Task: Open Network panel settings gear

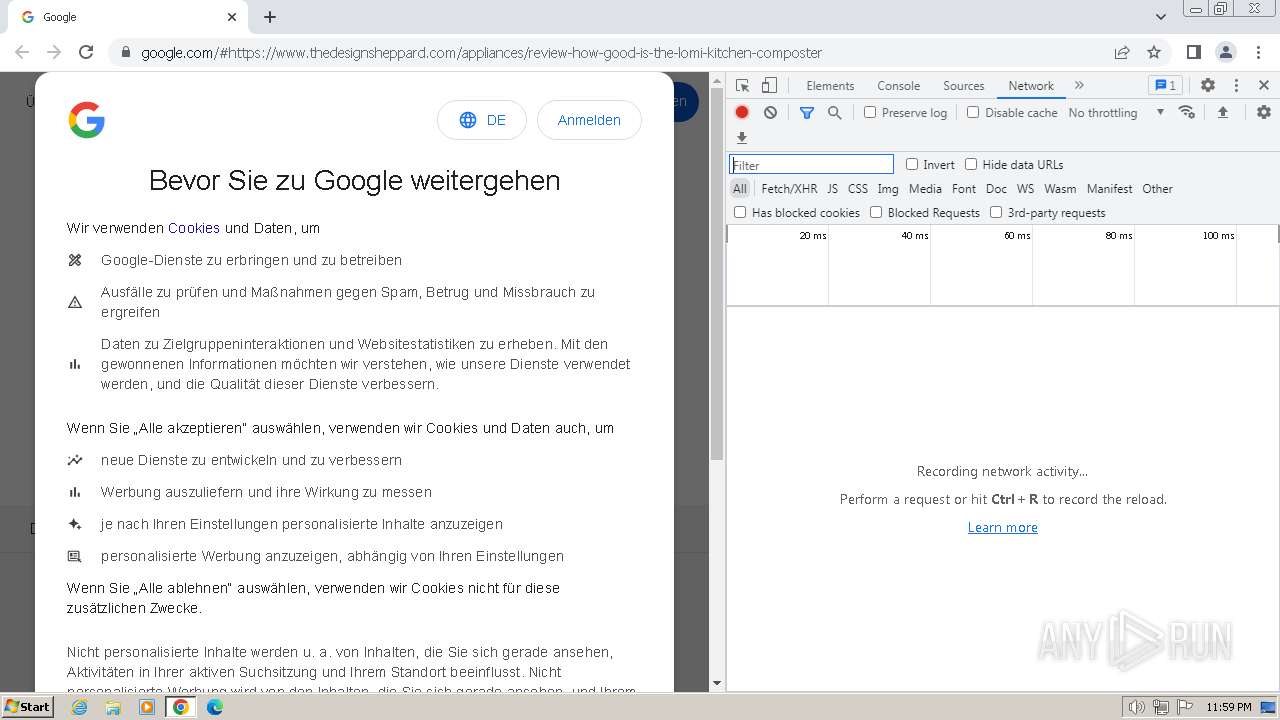Action: tap(1264, 113)
